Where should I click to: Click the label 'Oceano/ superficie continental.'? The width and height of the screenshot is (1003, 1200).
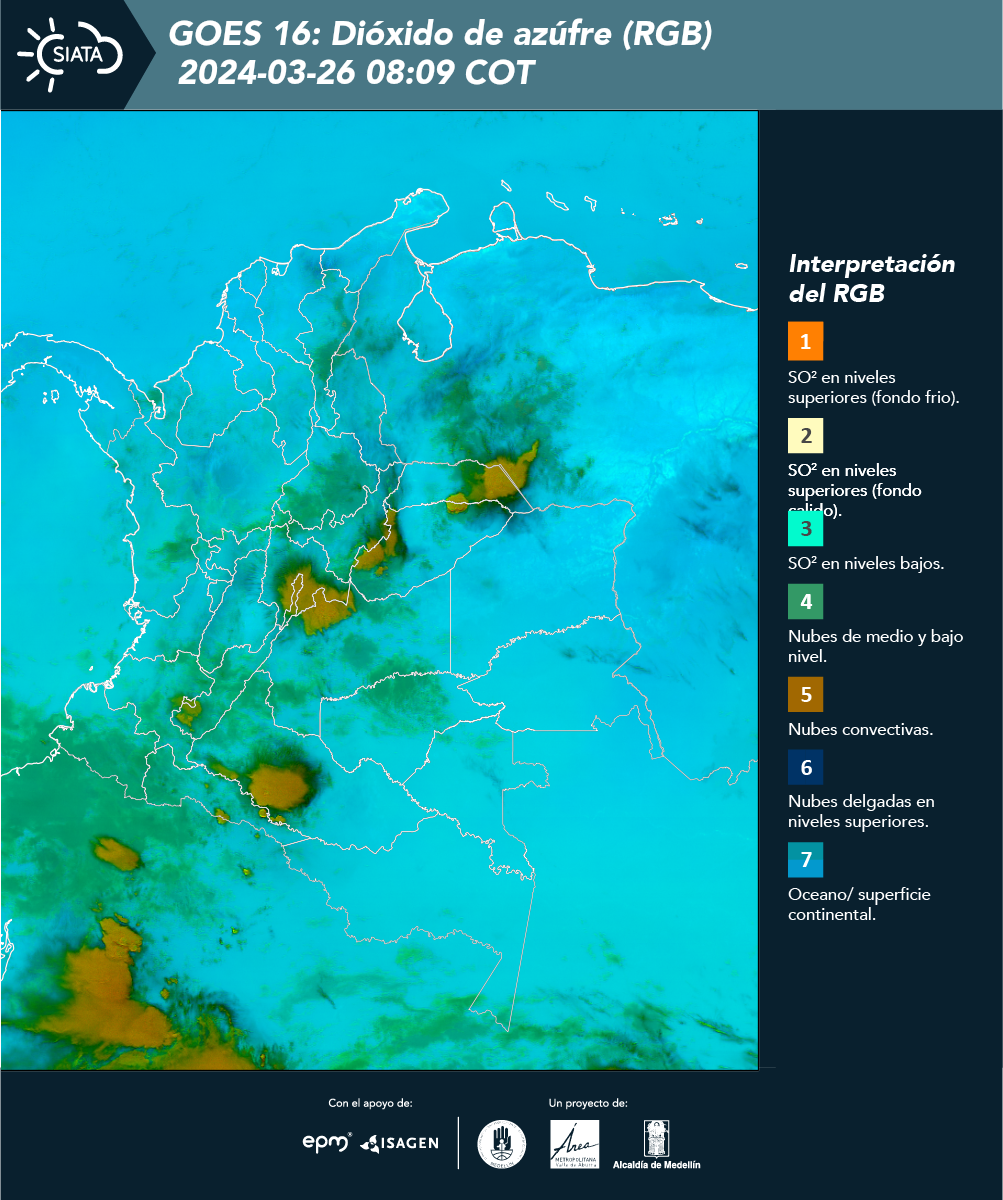858,904
